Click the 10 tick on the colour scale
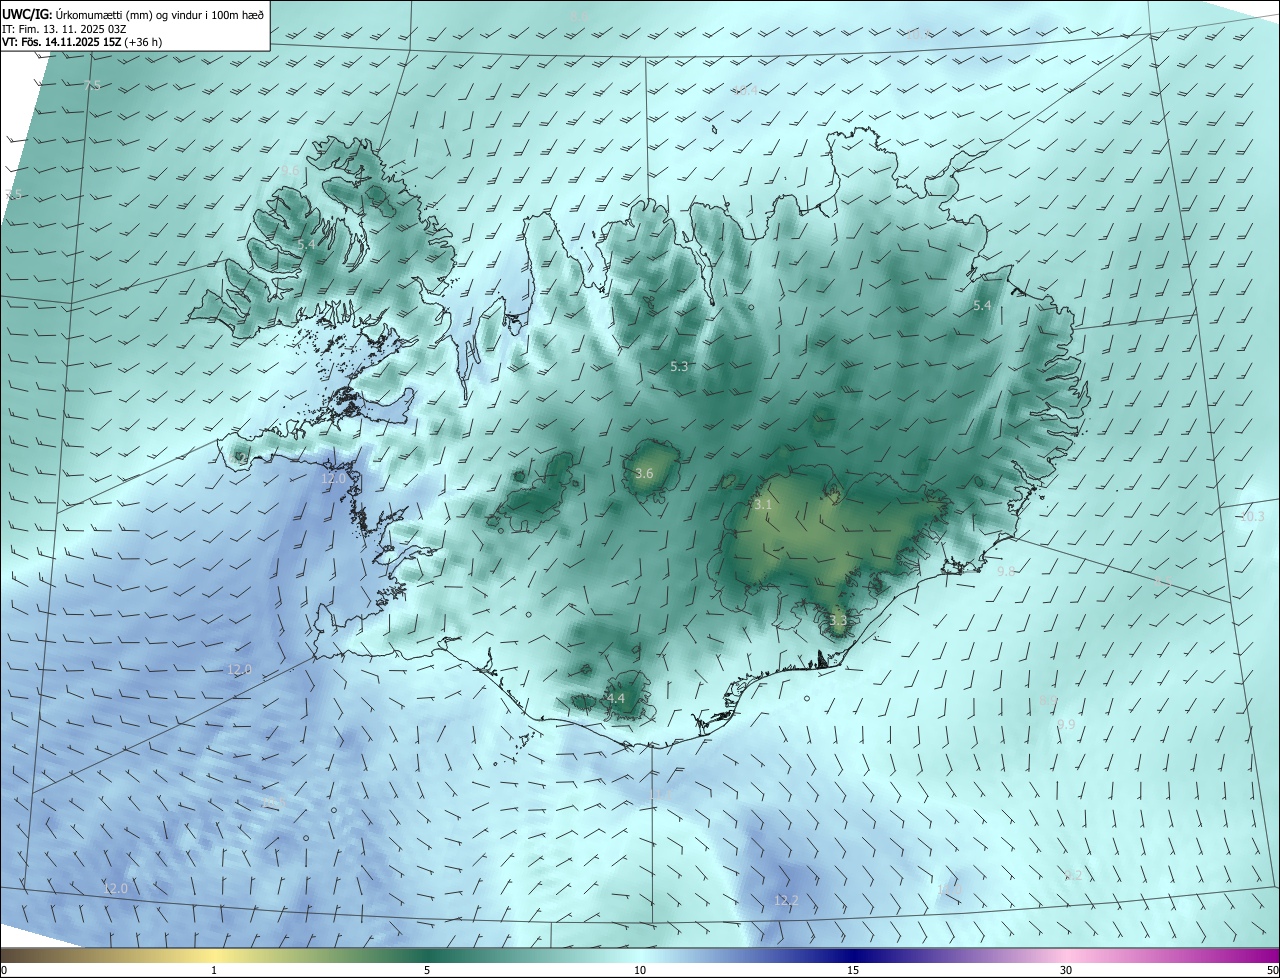Image resolution: width=1280 pixels, height=978 pixels. (x=640, y=970)
